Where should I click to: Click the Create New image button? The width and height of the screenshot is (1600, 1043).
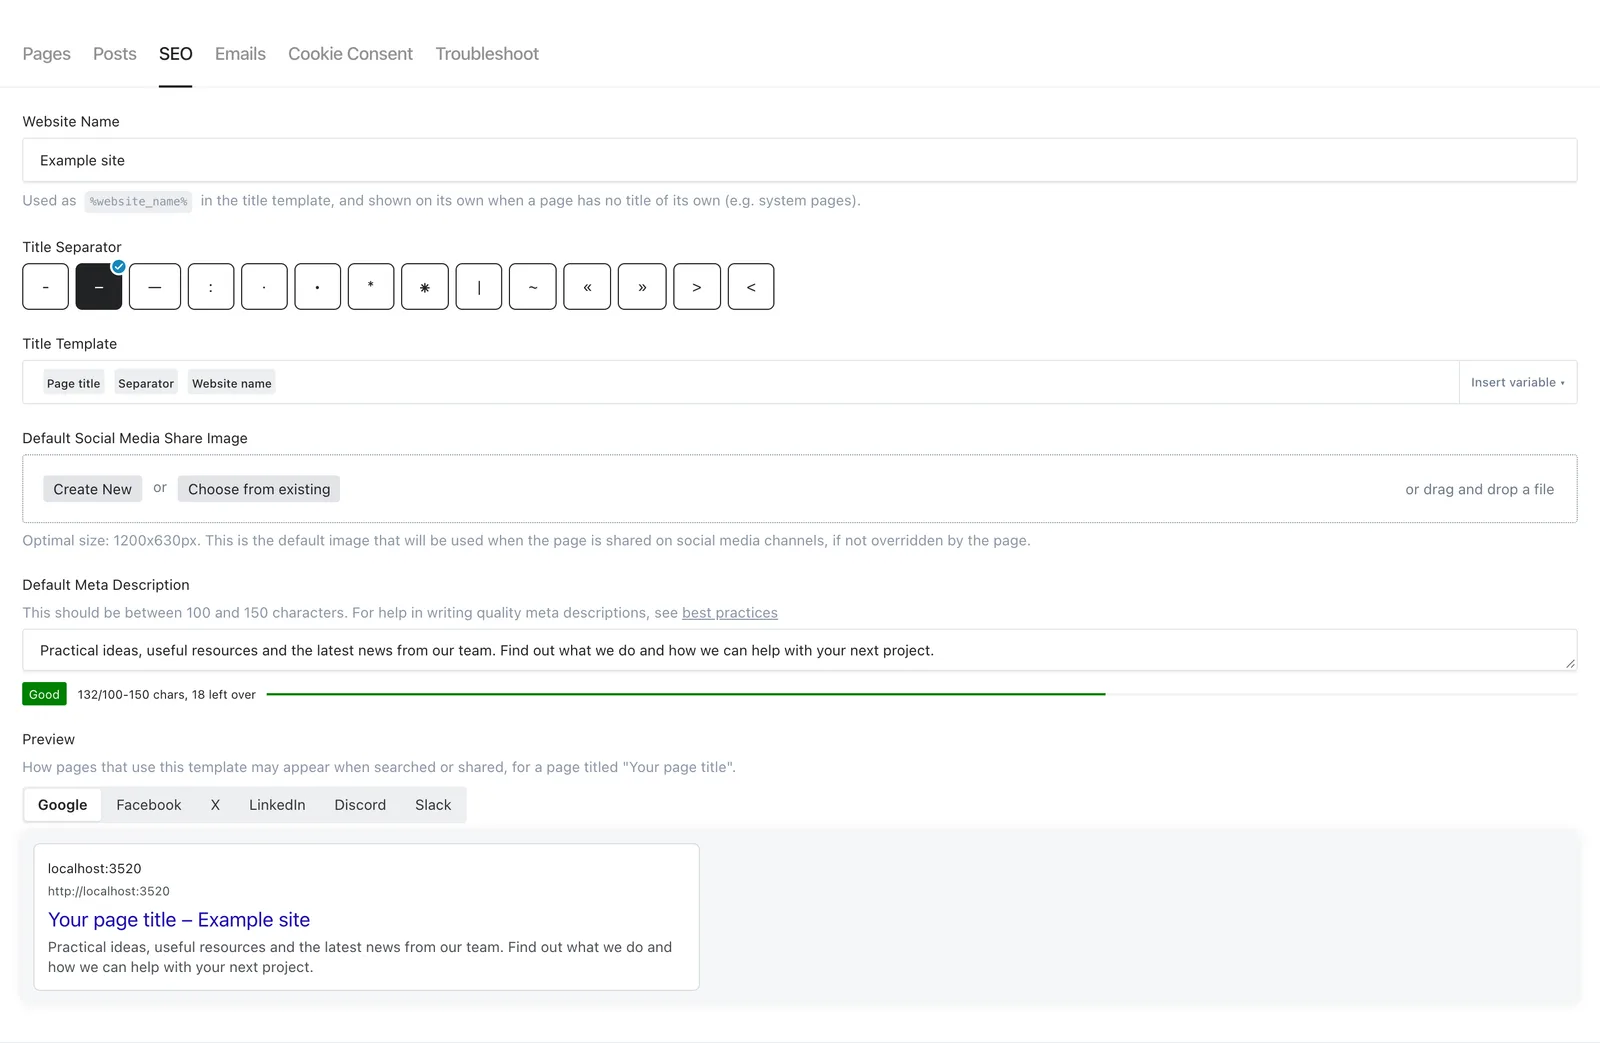[x=93, y=489]
